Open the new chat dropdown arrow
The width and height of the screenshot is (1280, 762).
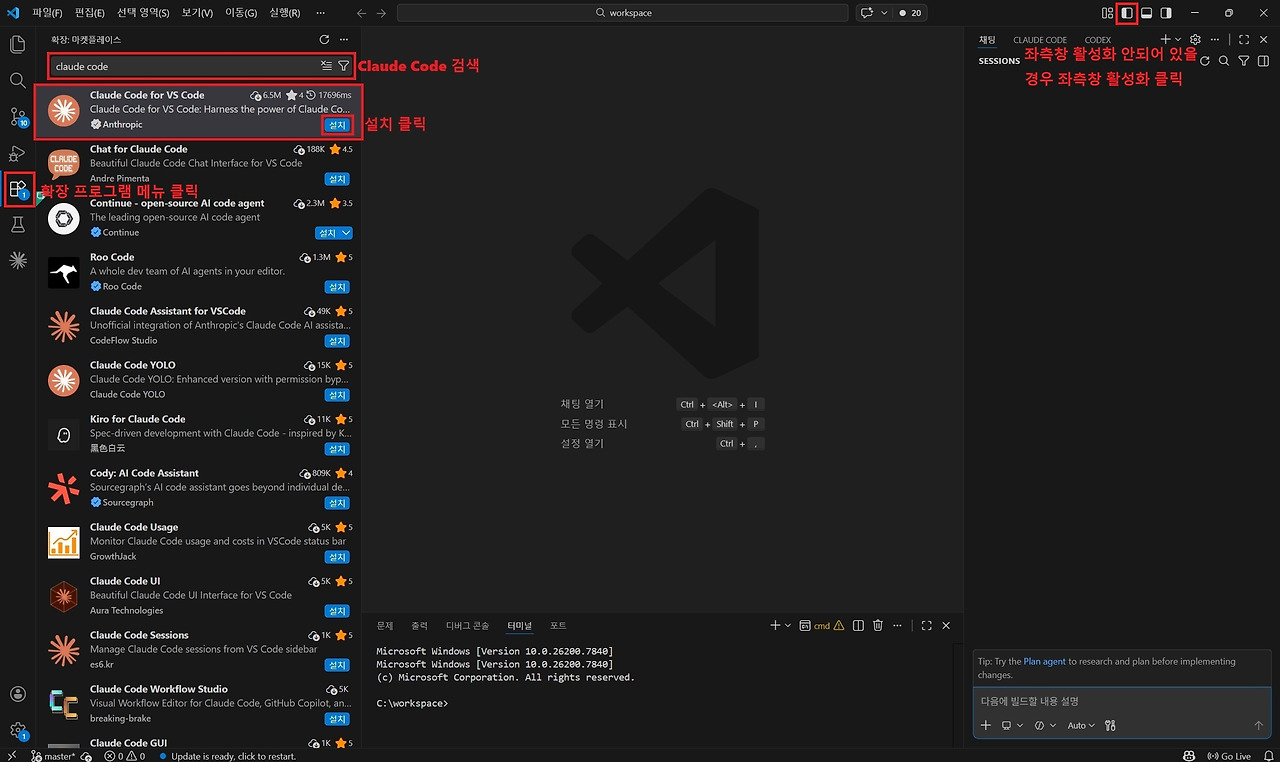[x=1177, y=40]
